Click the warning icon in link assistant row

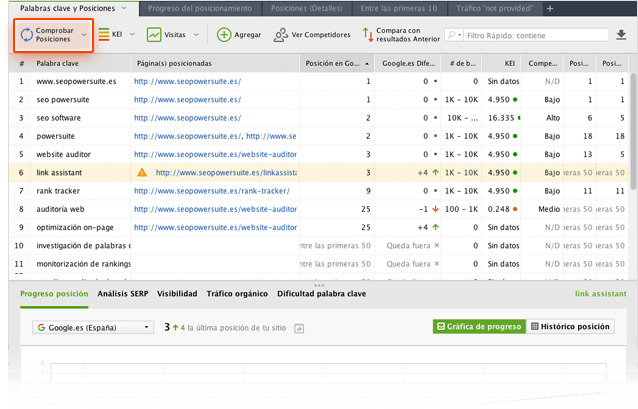[x=142, y=172]
